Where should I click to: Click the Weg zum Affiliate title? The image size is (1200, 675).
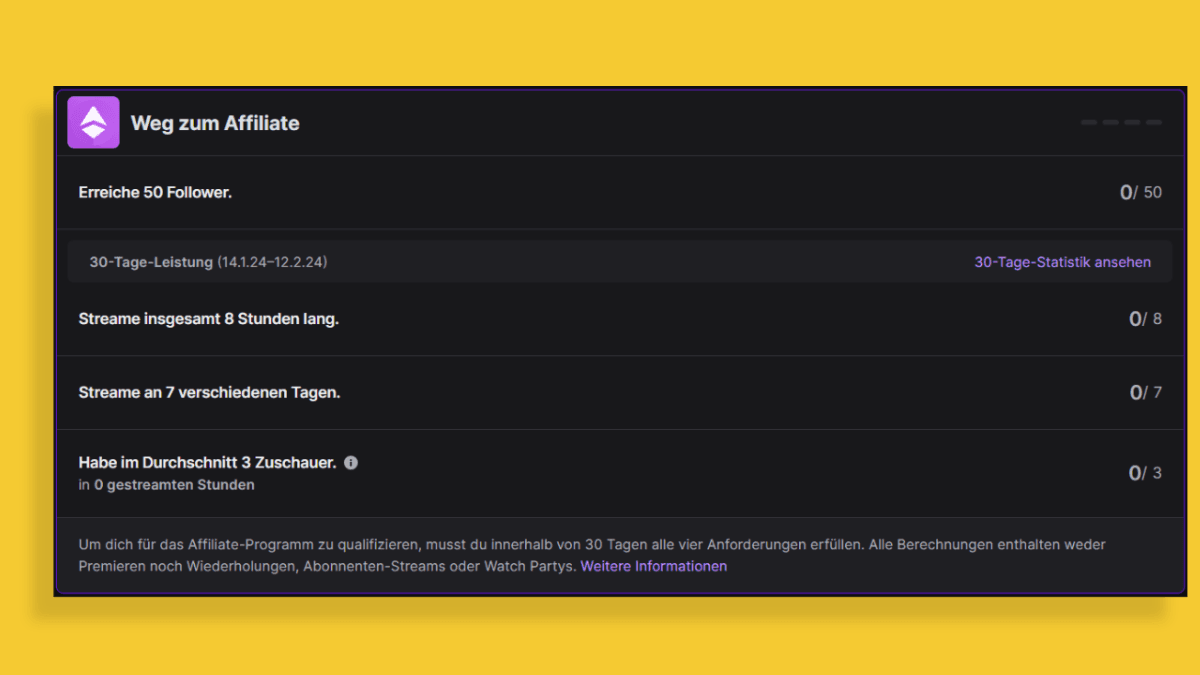[x=215, y=123]
